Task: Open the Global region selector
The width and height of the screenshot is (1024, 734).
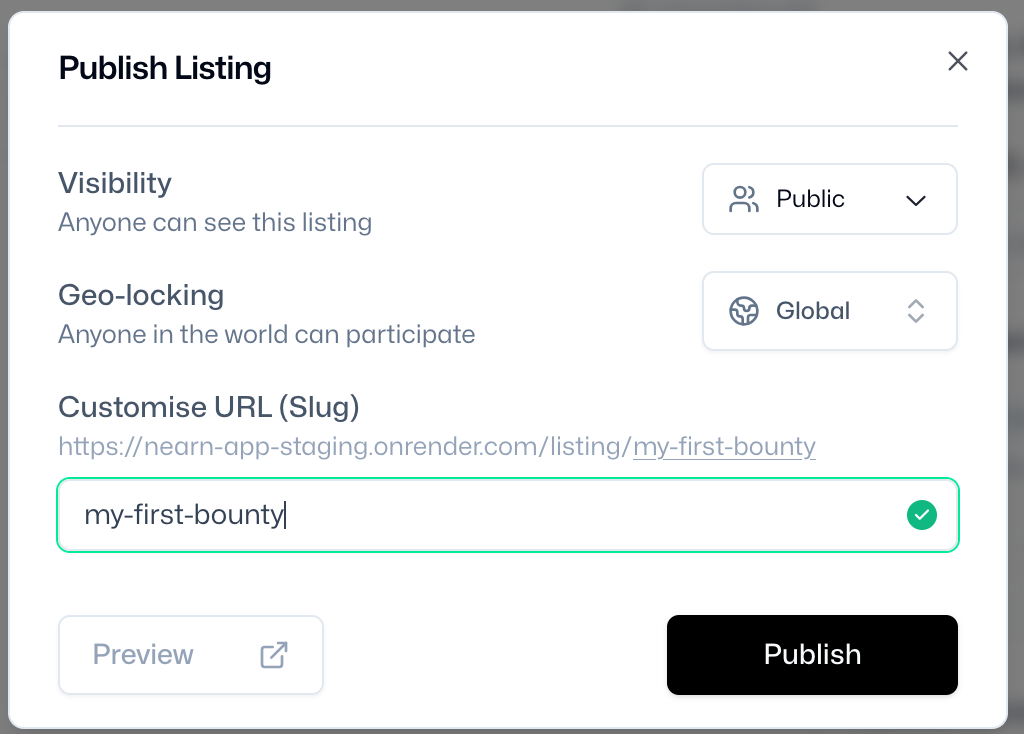Action: click(829, 311)
